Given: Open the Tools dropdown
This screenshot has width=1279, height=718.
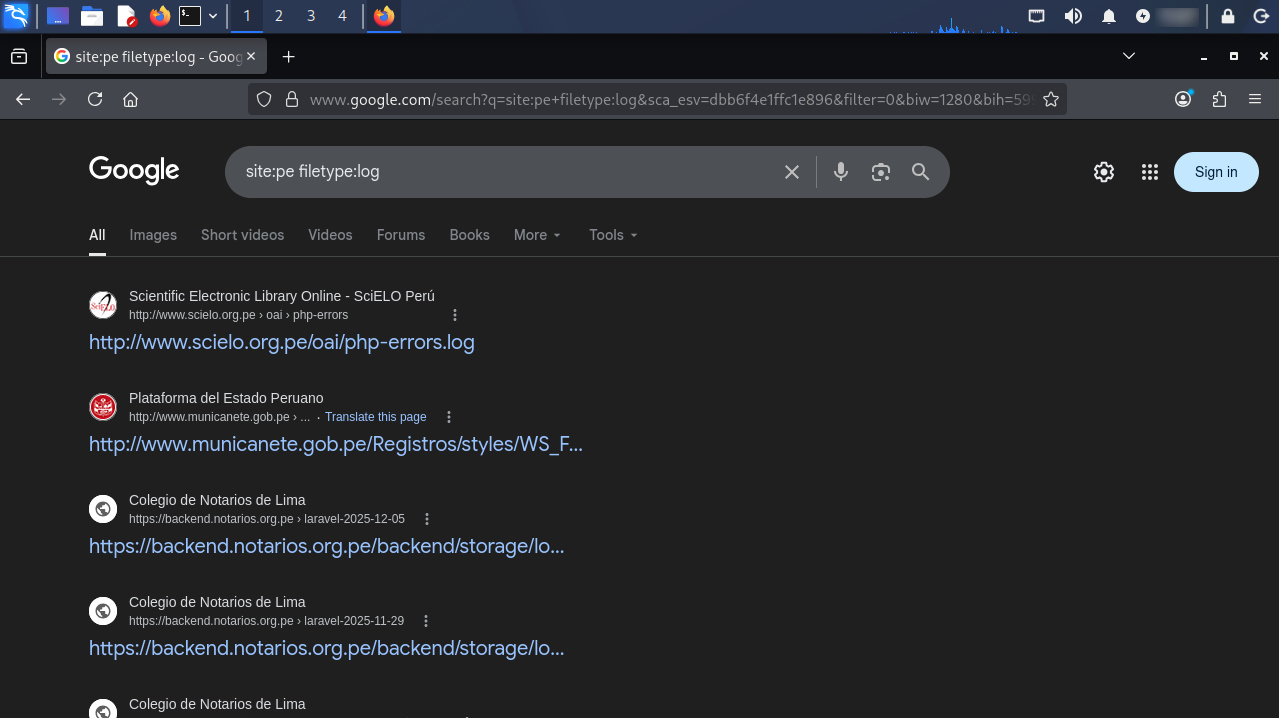Looking at the screenshot, I should [612, 235].
